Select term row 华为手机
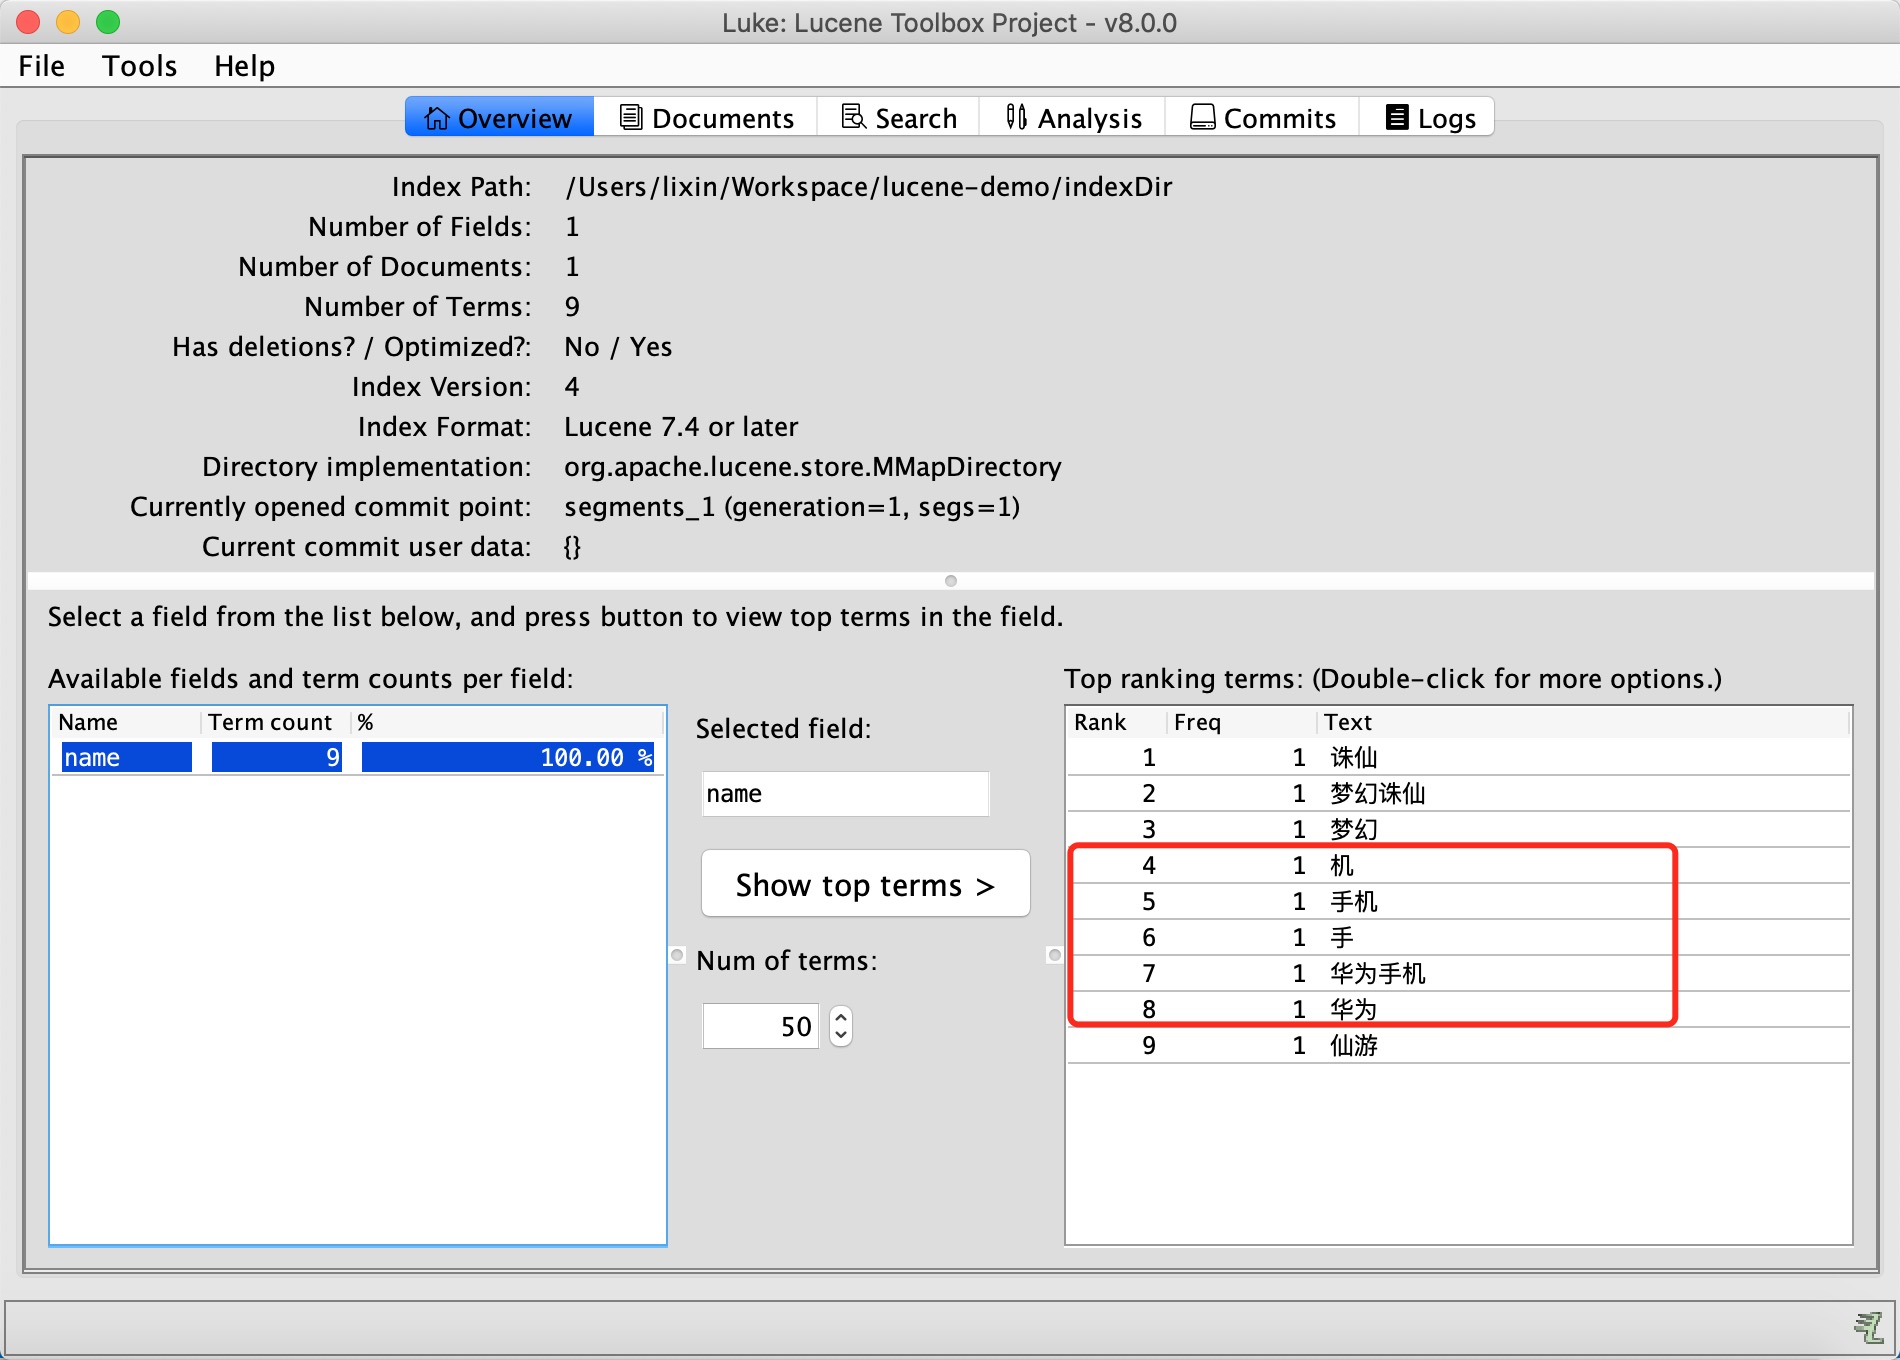This screenshot has height=1360, width=1900. (1458, 973)
